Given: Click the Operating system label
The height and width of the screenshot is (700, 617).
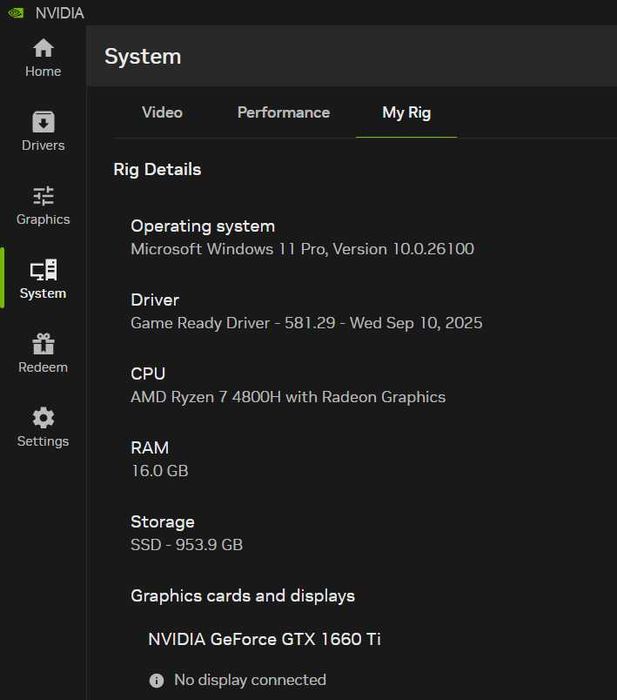Looking at the screenshot, I should 203,227.
